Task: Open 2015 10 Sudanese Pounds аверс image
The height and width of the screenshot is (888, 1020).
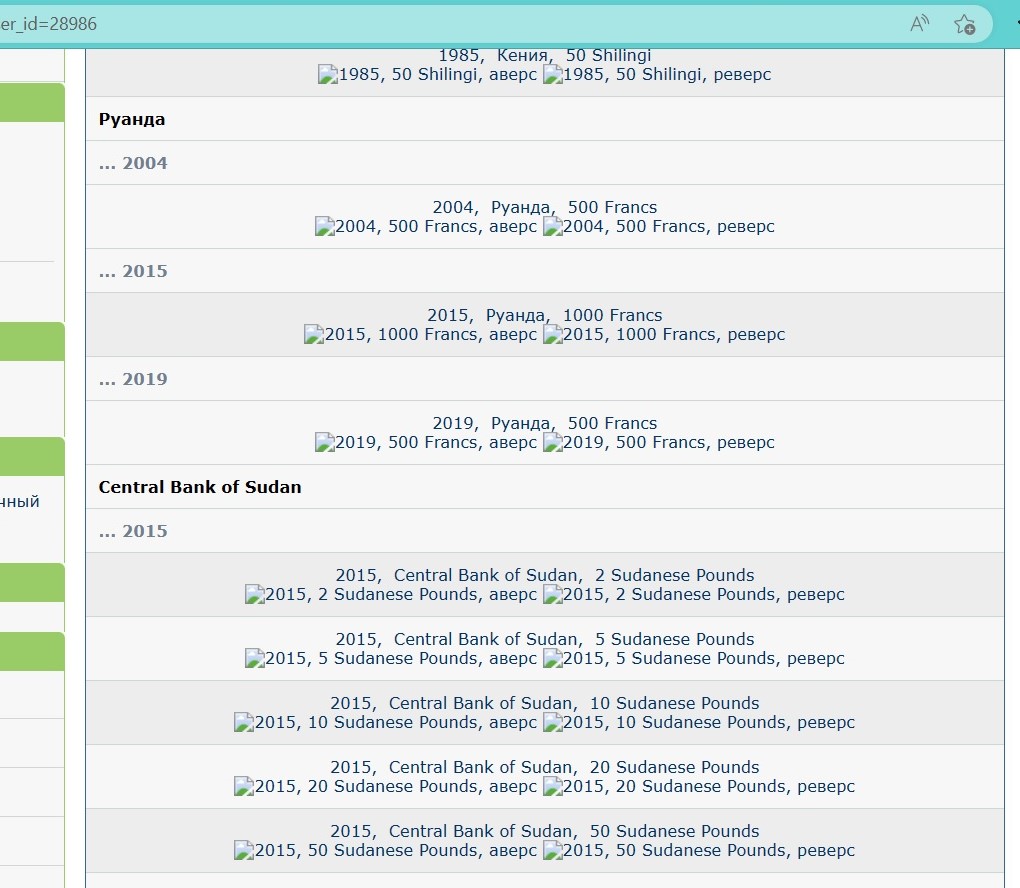Action: click(x=385, y=723)
